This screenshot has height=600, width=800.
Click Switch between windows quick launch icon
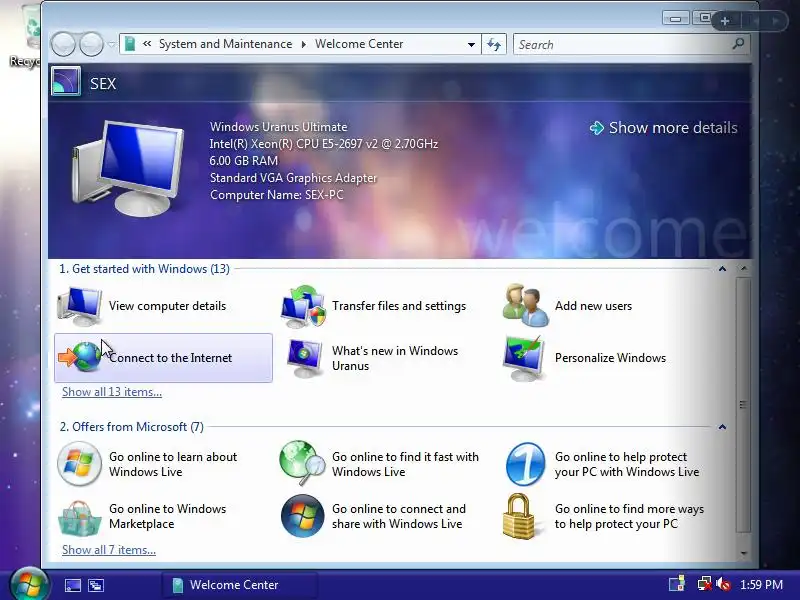[95, 585]
